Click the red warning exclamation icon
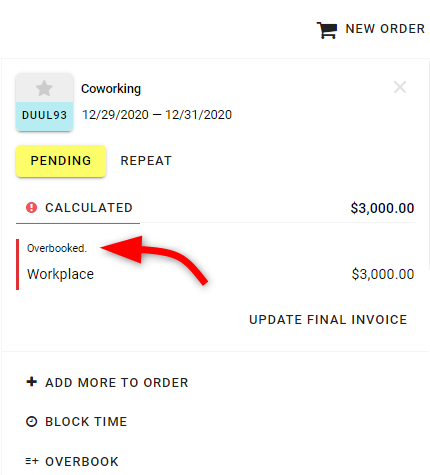430x475 pixels. click(32, 207)
